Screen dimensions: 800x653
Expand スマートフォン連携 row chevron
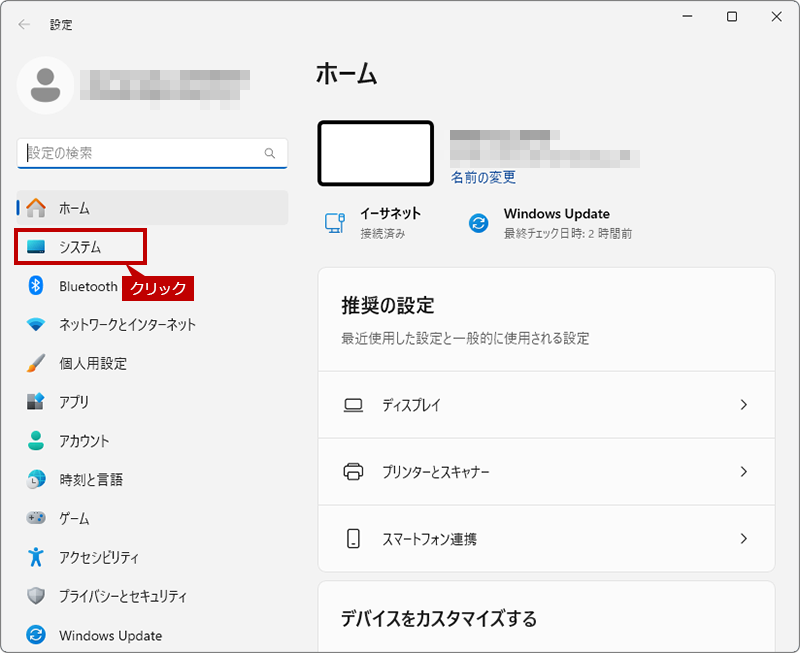(744, 538)
